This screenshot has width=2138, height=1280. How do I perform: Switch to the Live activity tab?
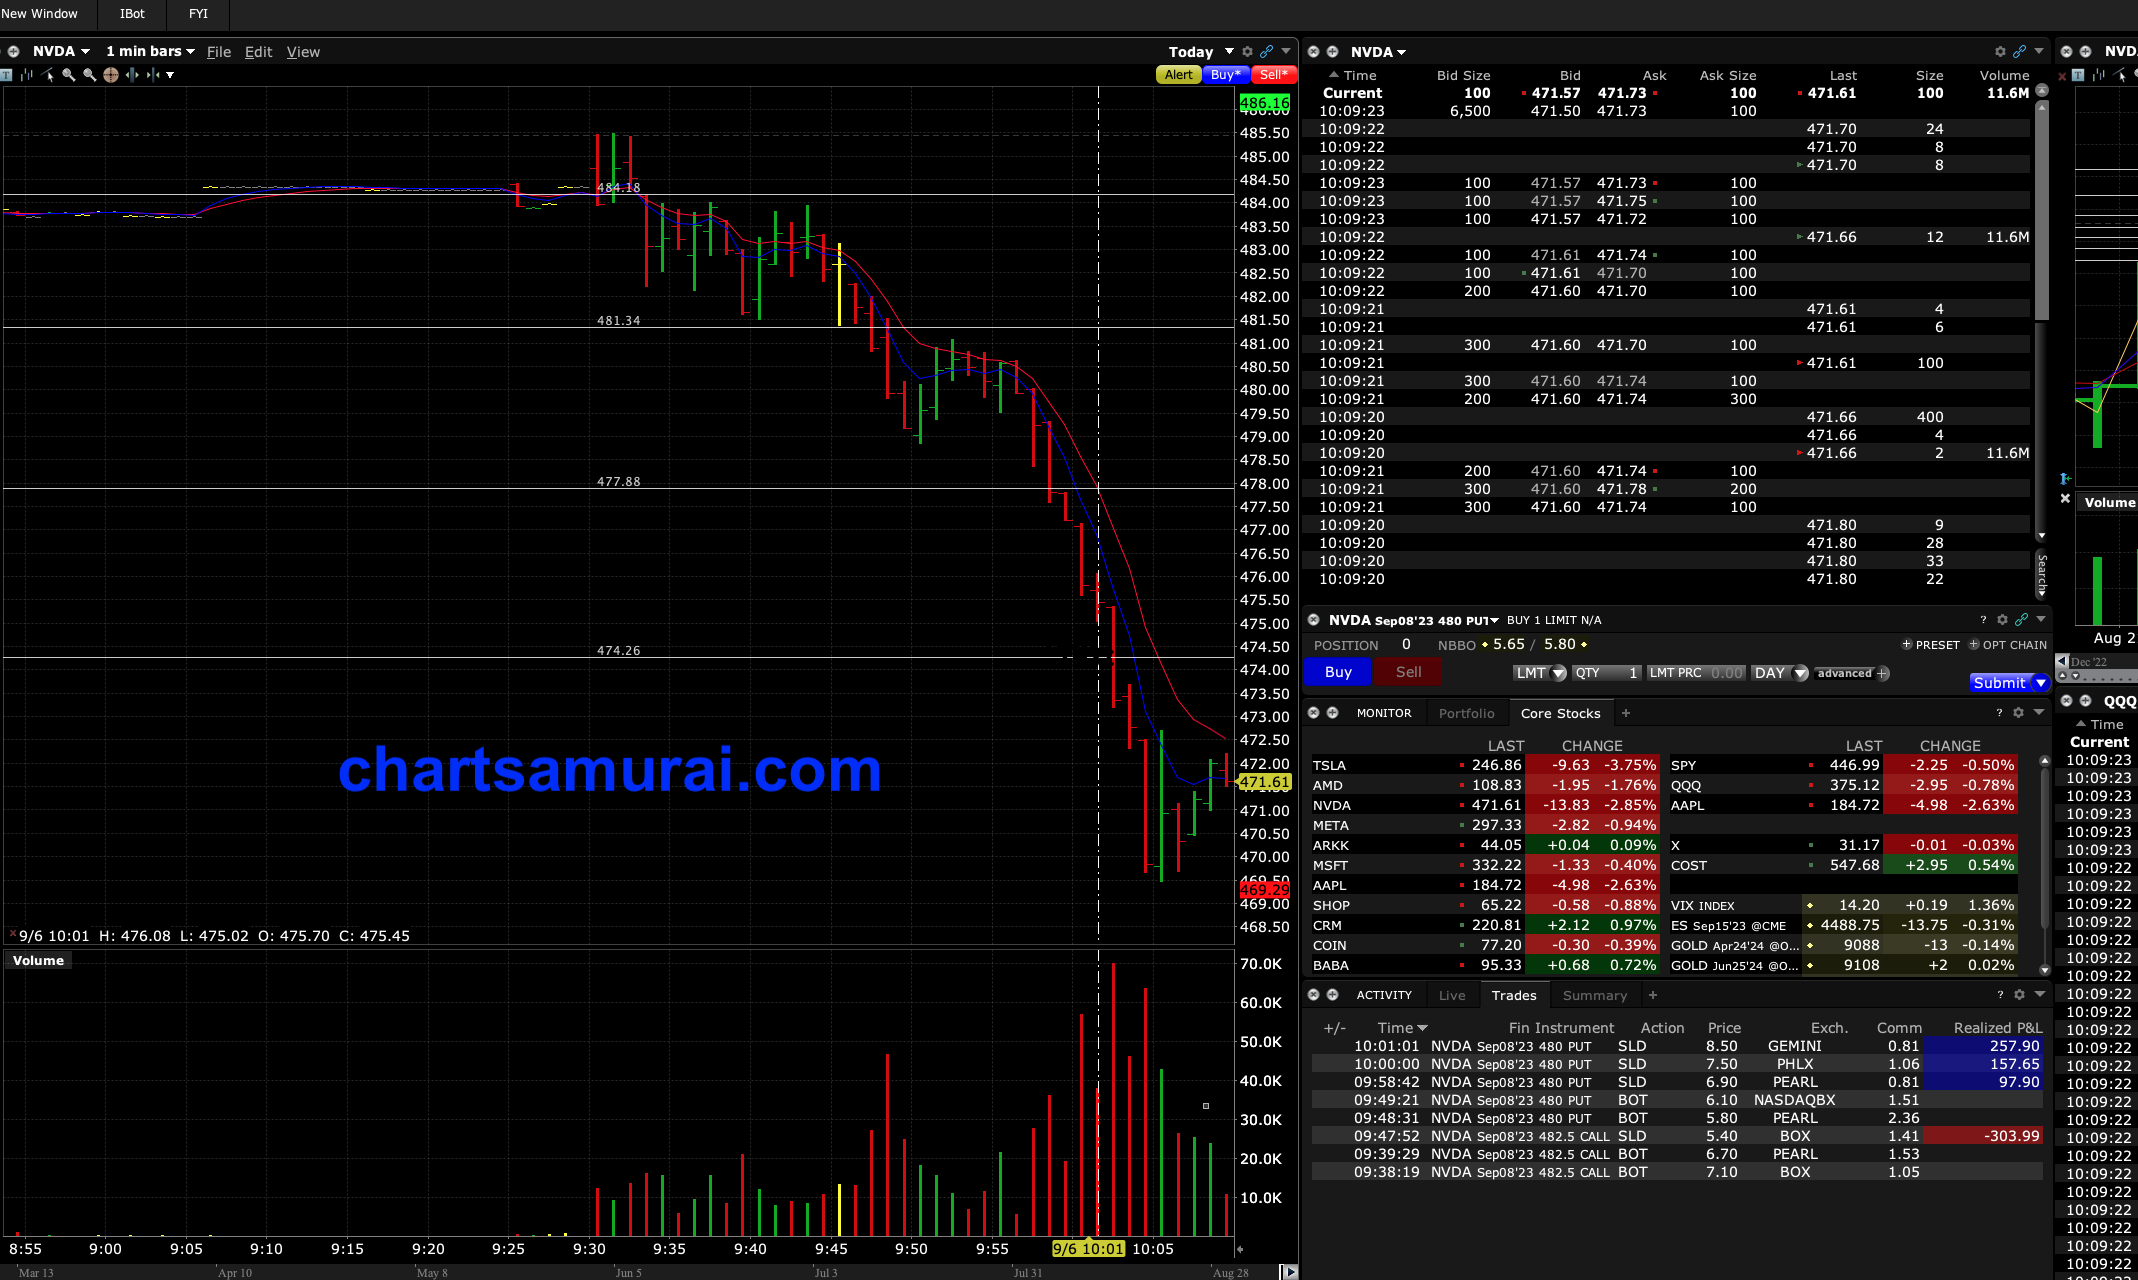point(1452,995)
